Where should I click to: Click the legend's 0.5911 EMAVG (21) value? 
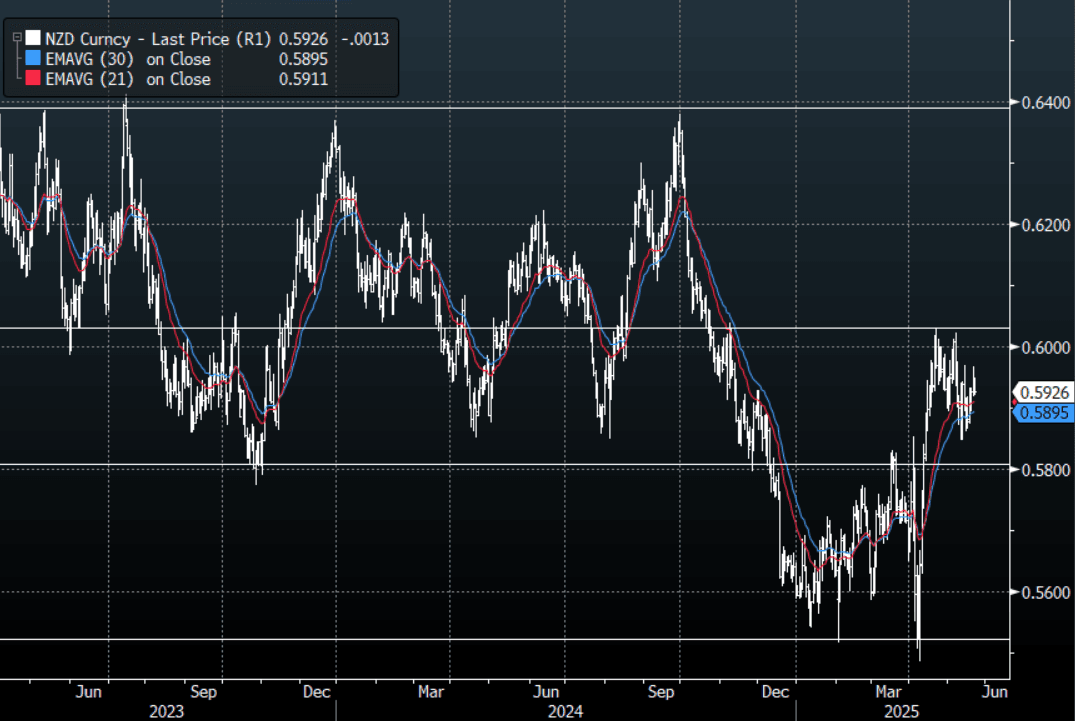click(307, 79)
